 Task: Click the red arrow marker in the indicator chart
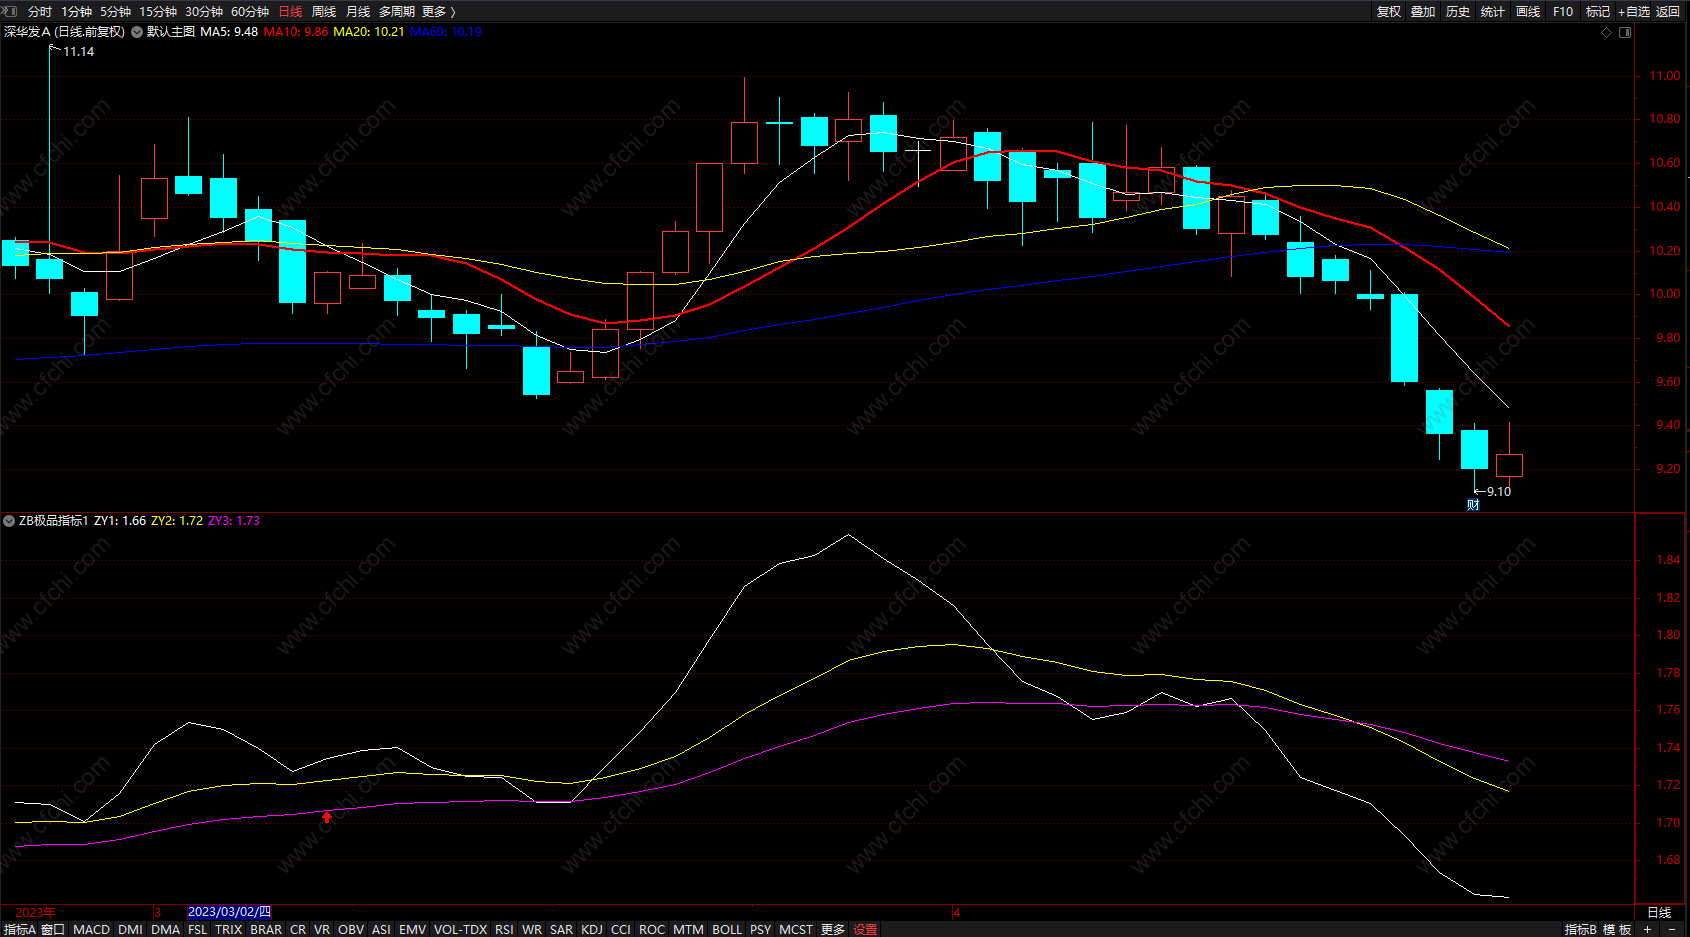(327, 817)
